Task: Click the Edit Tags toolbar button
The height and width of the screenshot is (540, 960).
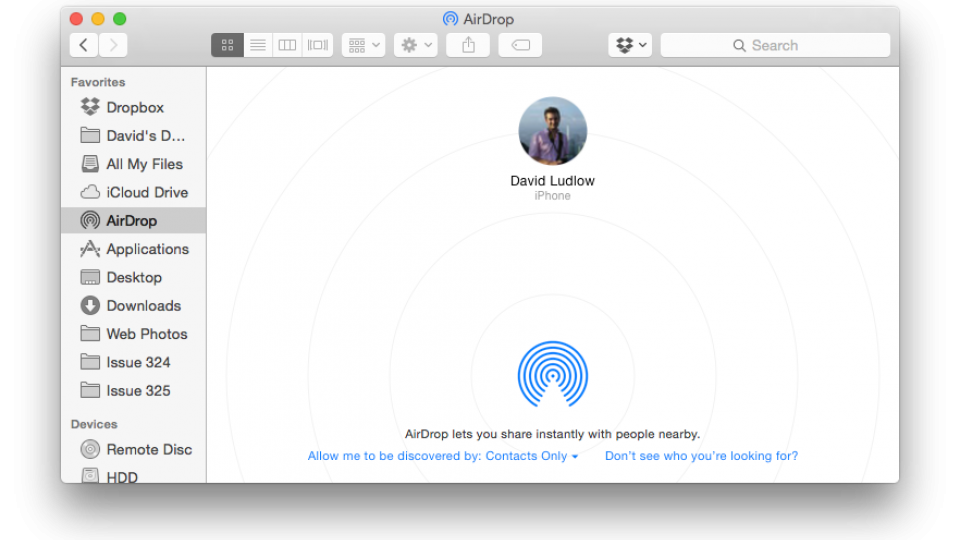Action: point(520,45)
